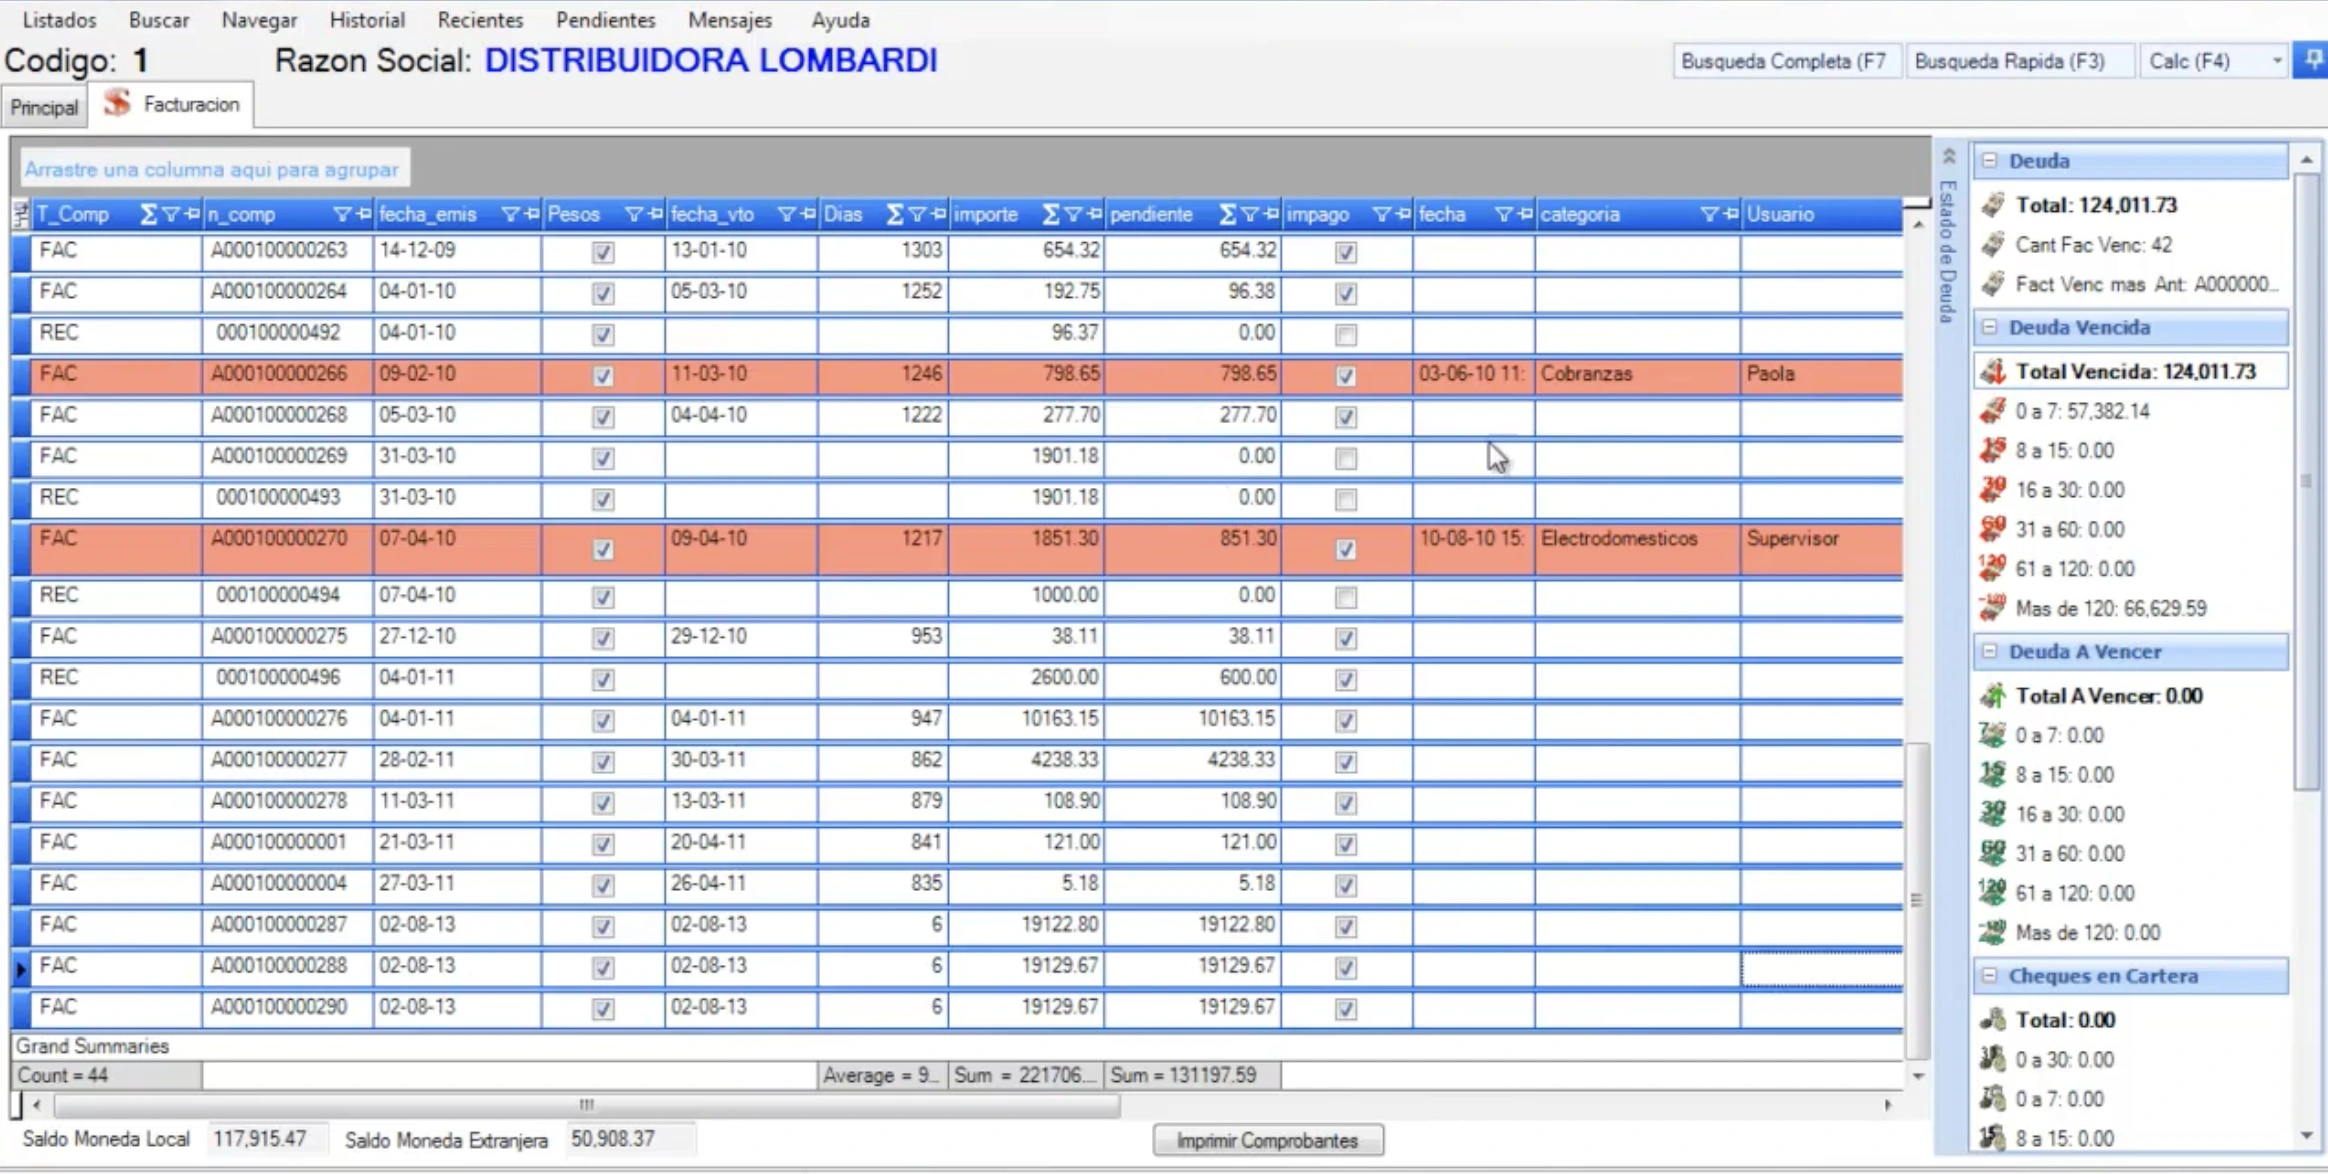Collapse the Deuda Vencida section

(x=1990, y=328)
